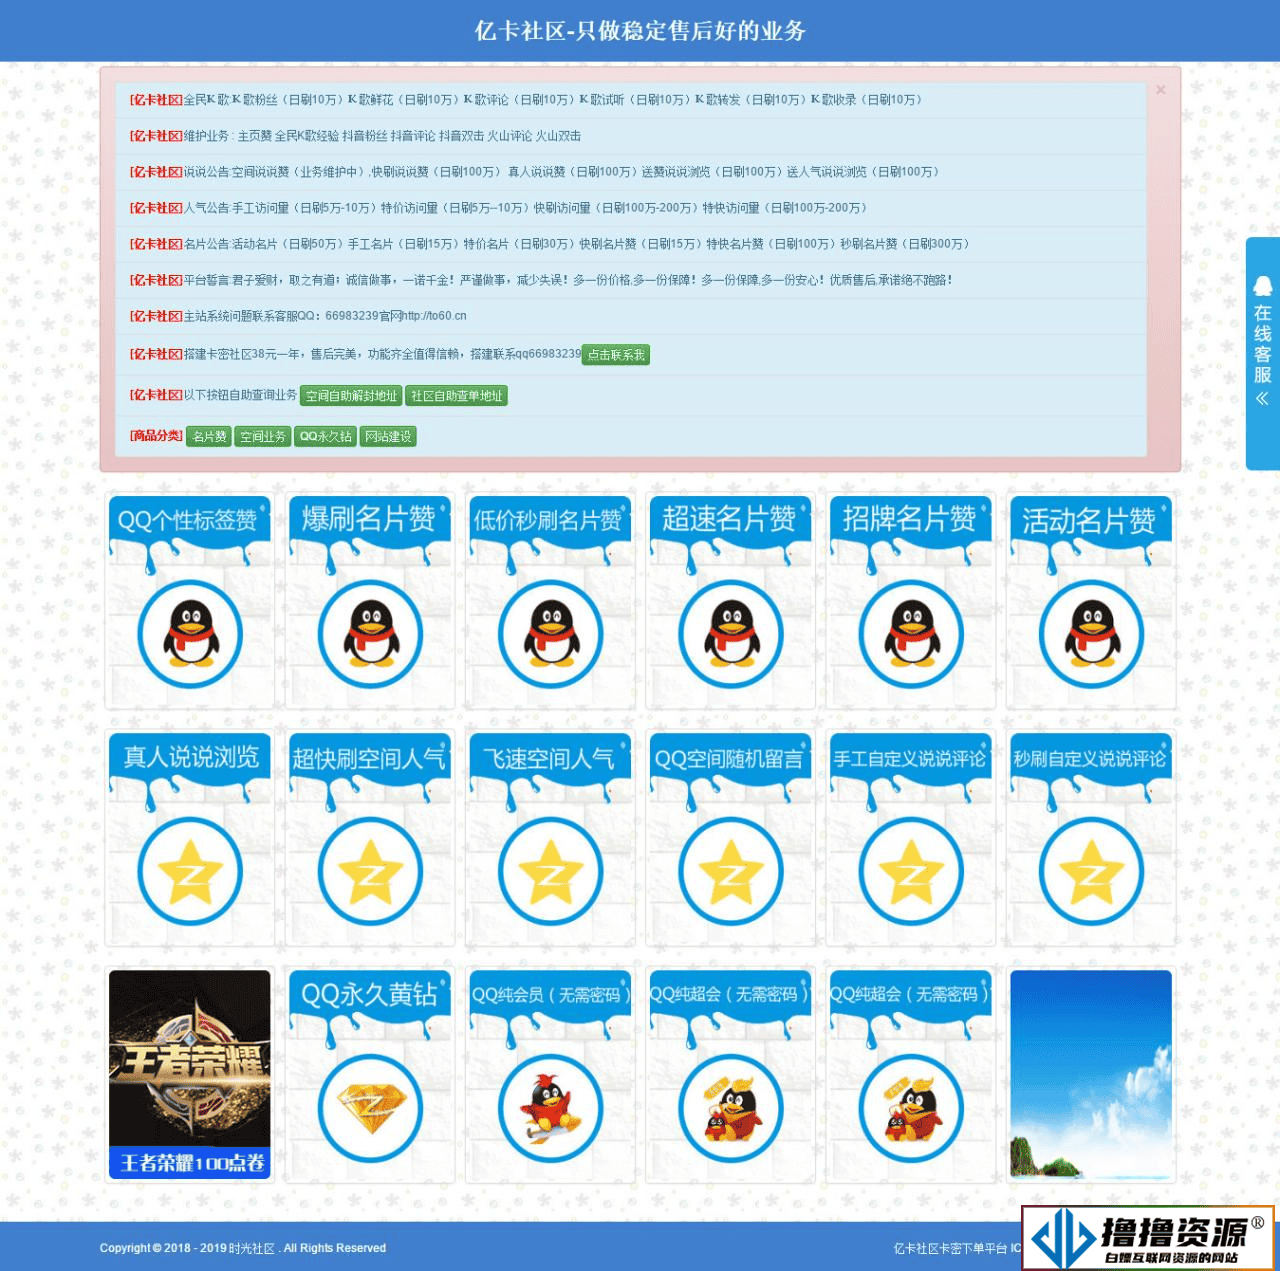
Task: Click the QQ penguin icon on 在线客服 tab
Action: [1263, 286]
